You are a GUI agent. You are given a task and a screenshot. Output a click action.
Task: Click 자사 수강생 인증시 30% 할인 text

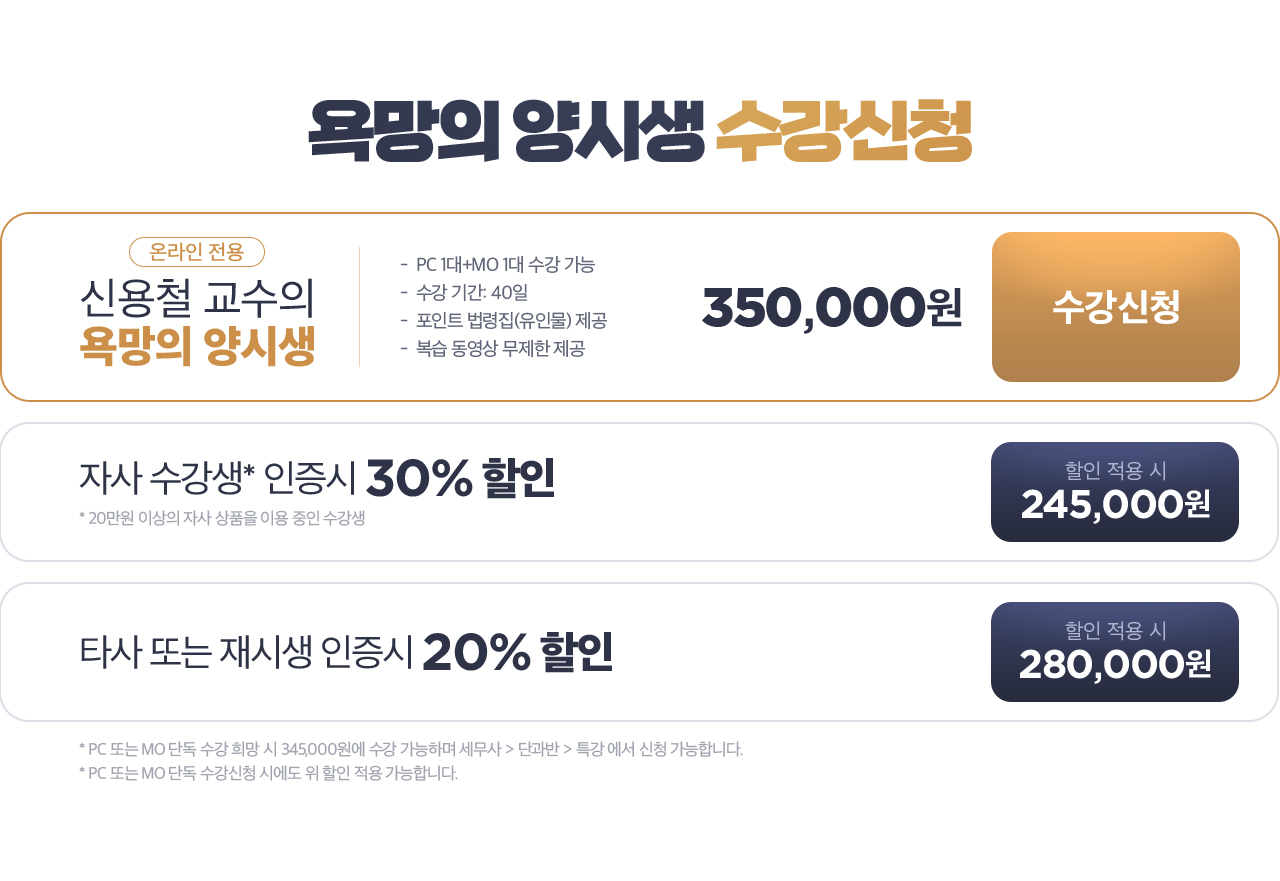(317, 479)
